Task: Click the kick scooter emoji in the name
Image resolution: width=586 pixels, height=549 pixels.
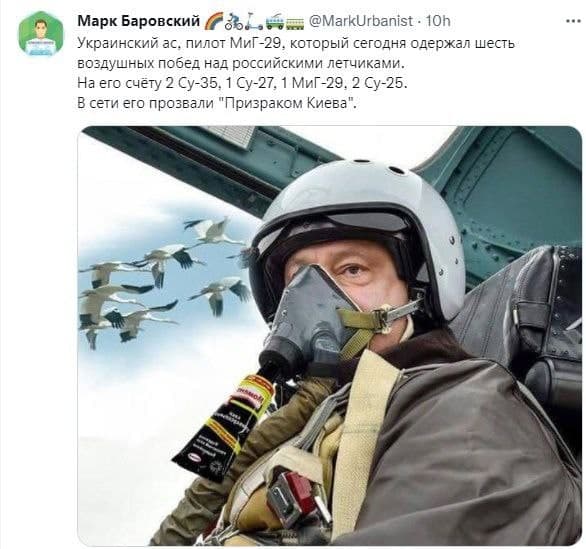Action: click(254, 22)
